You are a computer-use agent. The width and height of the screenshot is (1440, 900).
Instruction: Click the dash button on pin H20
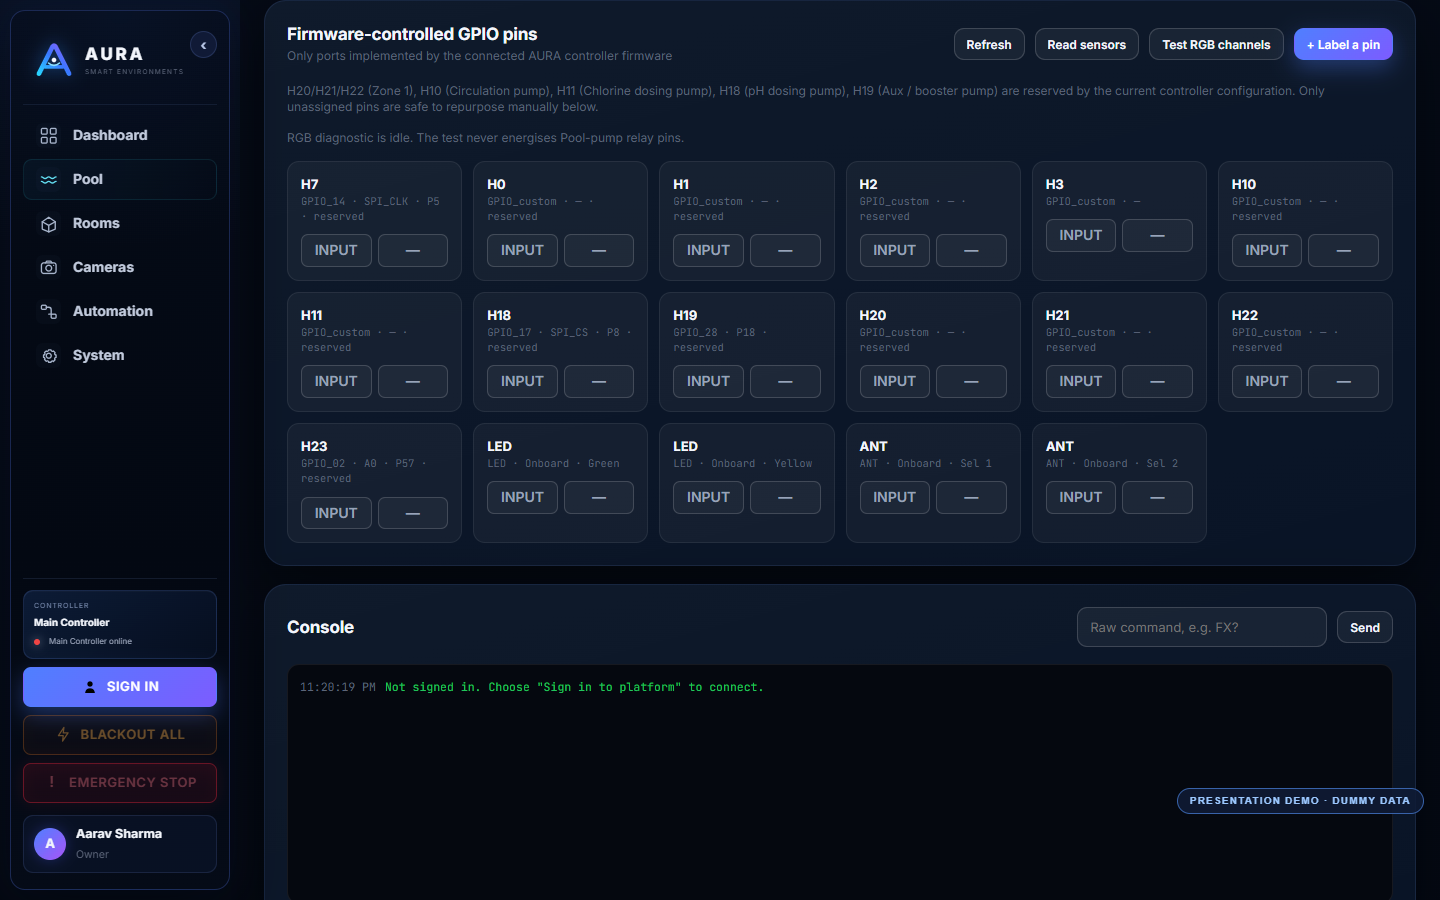click(971, 381)
